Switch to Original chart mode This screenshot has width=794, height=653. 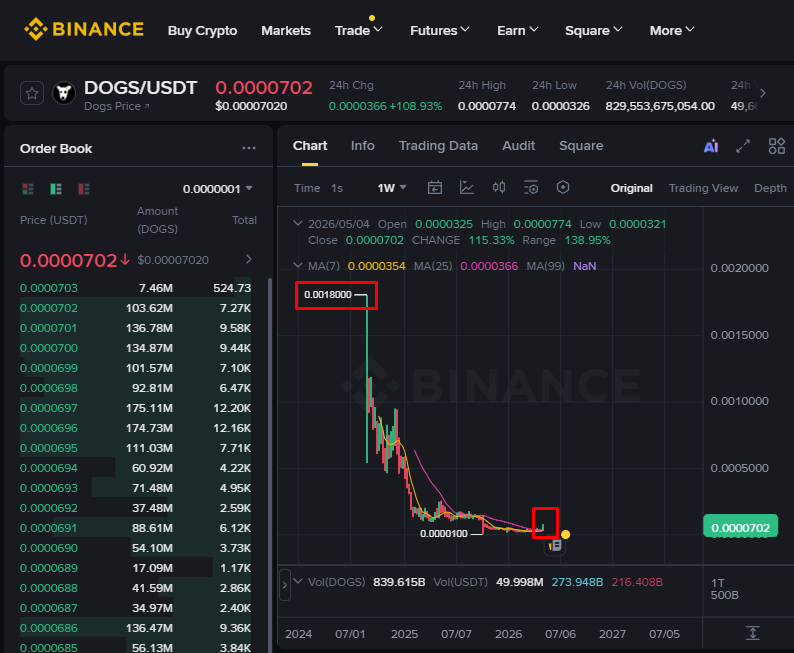click(x=631, y=188)
